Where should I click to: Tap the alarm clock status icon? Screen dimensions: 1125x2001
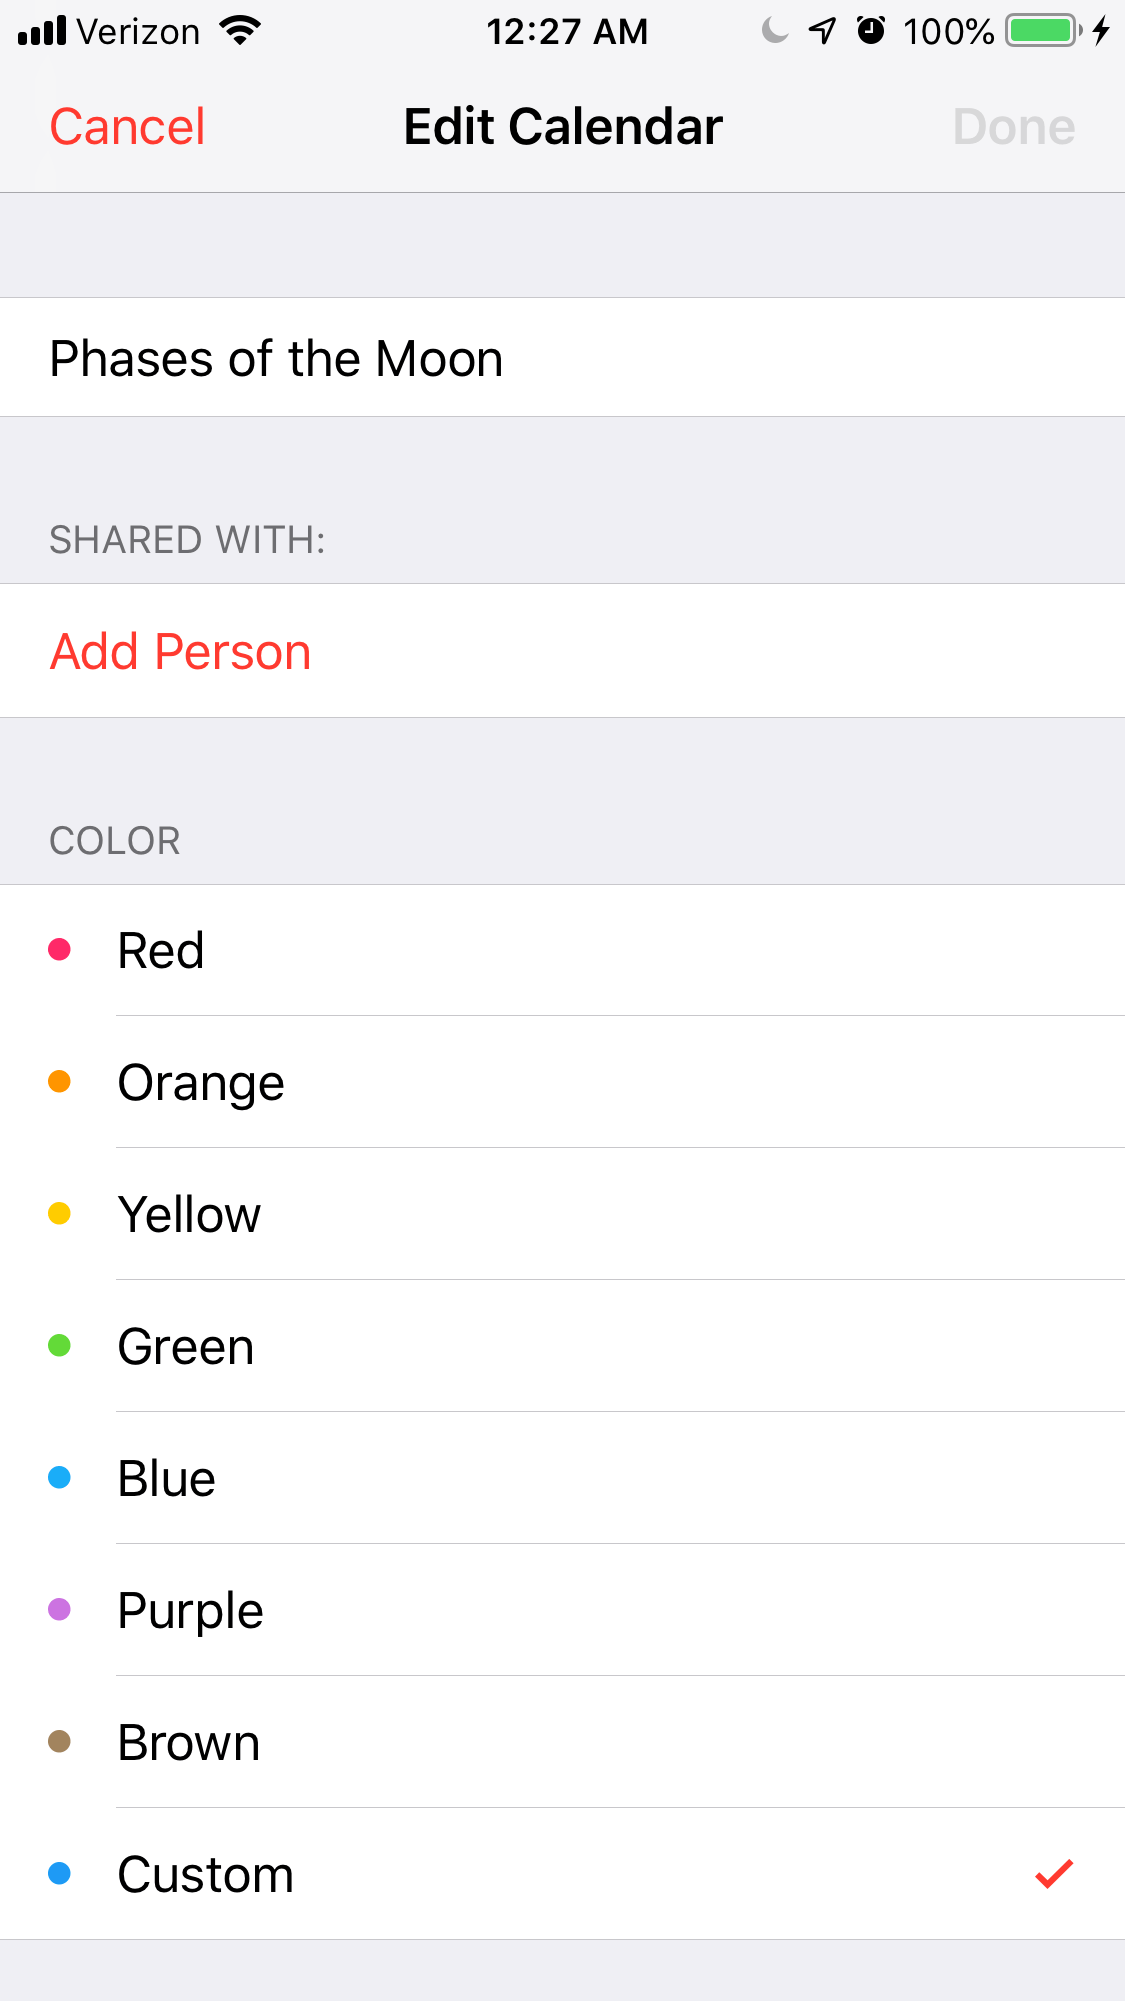[871, 31]
